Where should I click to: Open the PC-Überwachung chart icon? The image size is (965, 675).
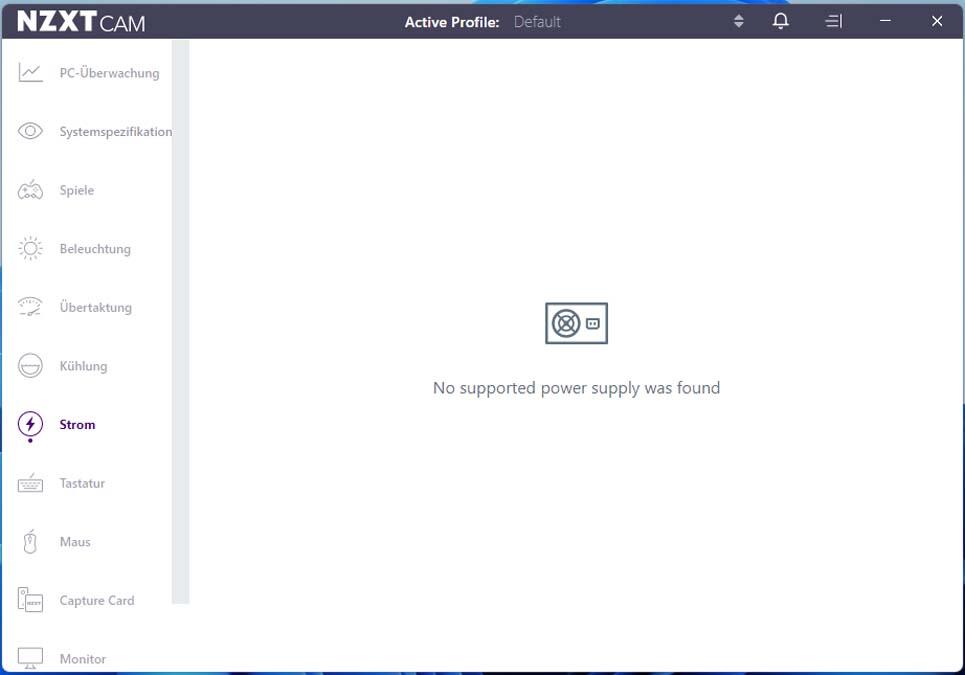(30, 73)
